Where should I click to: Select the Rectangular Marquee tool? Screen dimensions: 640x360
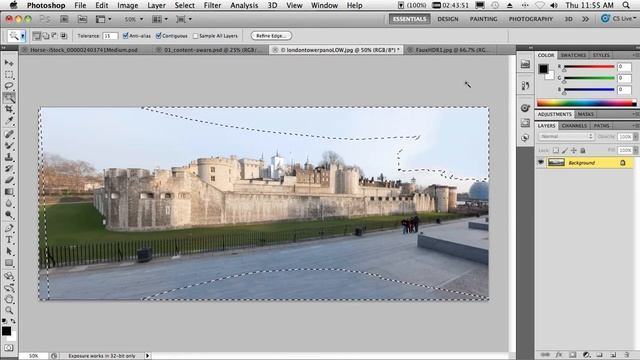[x=9, y=75]
